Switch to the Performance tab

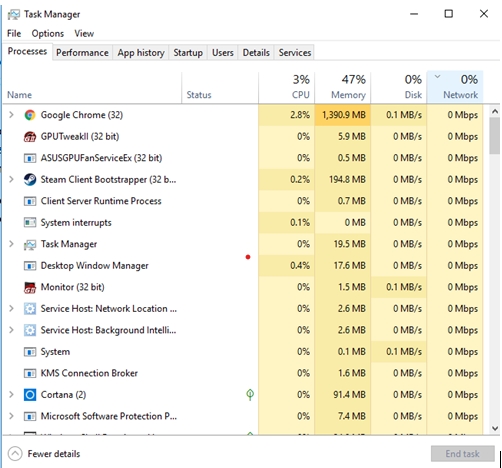(x=82, y=53)
